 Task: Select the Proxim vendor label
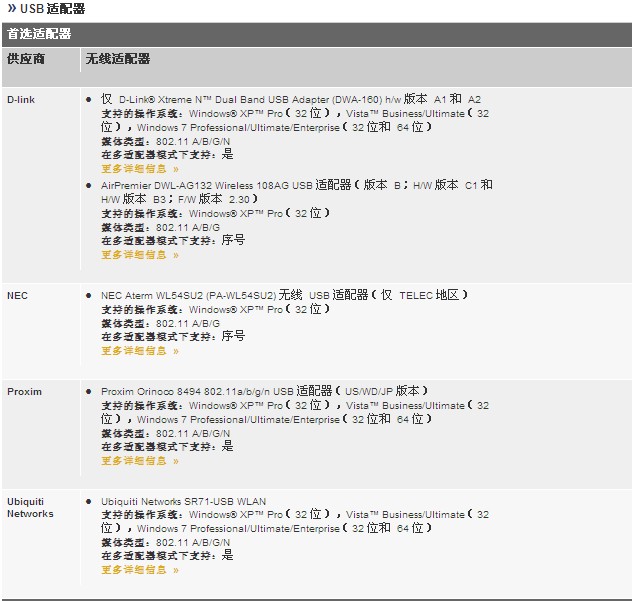(x=24, y=392)
